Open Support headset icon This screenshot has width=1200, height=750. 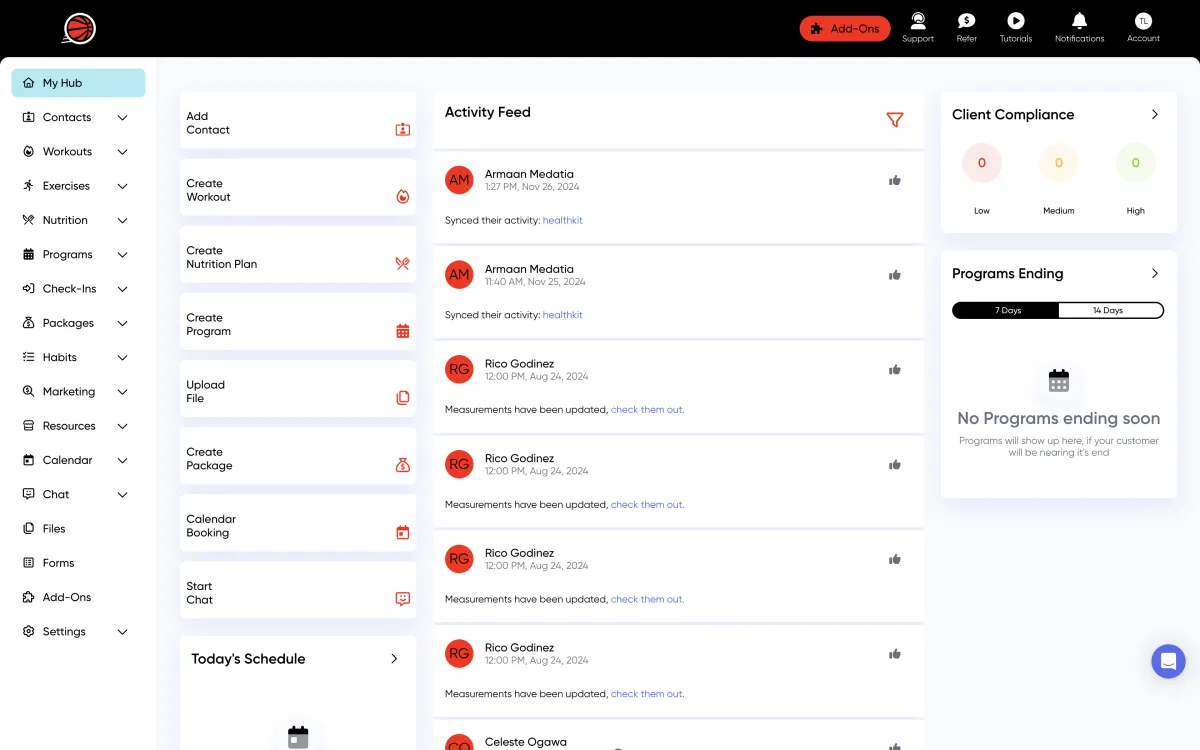[917, 20]
